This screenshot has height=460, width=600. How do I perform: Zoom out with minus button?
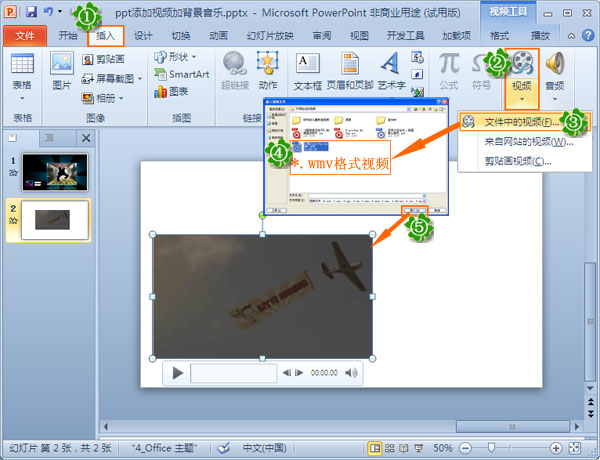point(465,448)
